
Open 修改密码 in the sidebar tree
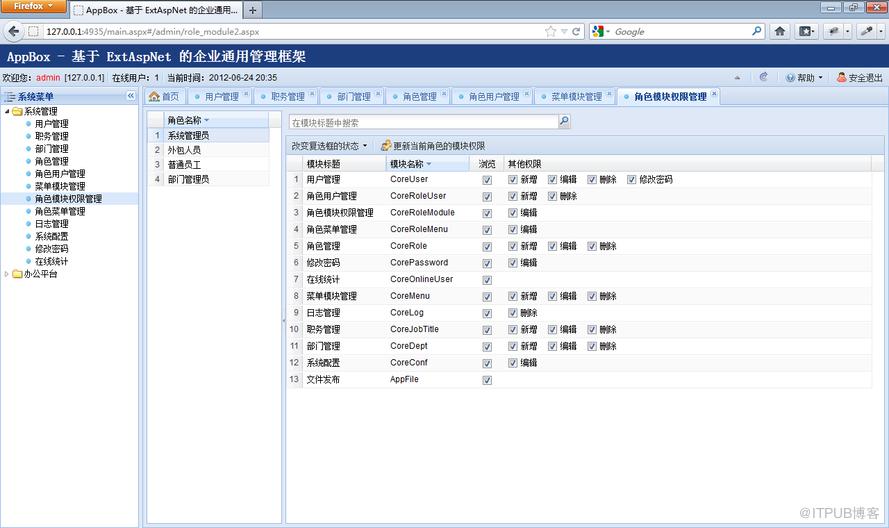click(52, 248)
